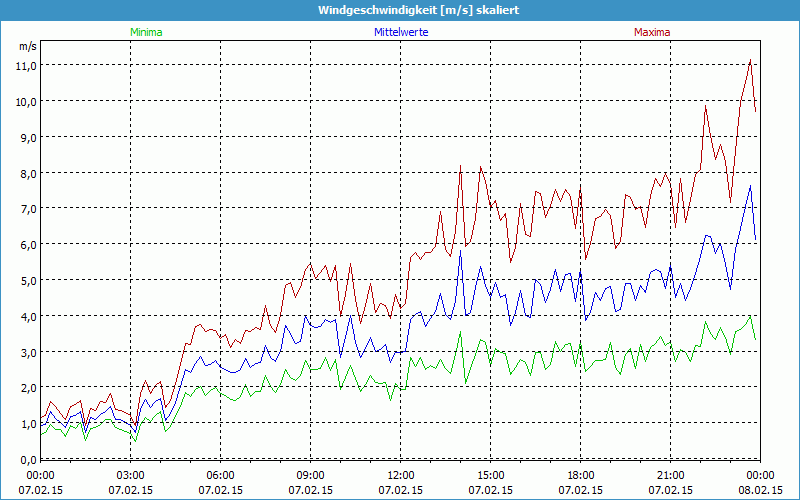Viewport: 800px width, 500px height.
Task: Select the 09:00 time label on the x-axis
Action: click(311, 475)
